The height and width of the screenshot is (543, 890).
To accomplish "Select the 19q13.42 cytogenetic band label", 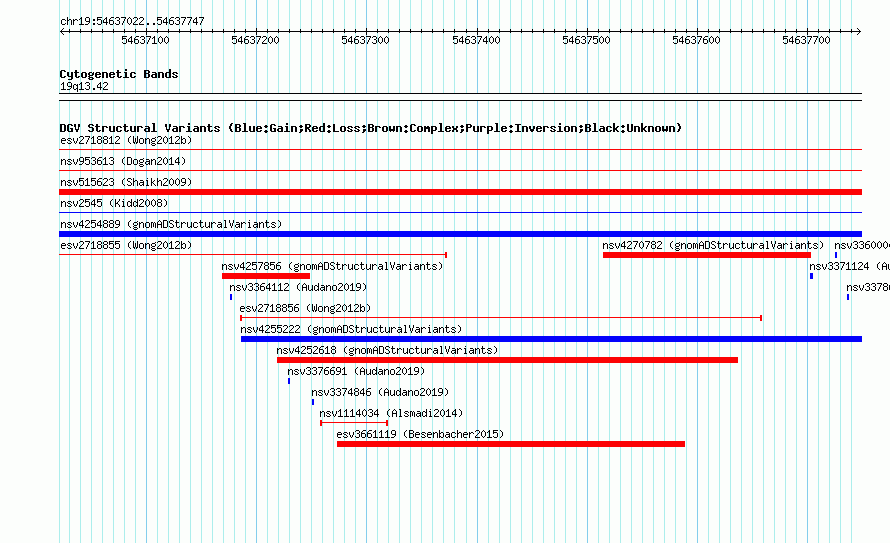I will [84, 86].
